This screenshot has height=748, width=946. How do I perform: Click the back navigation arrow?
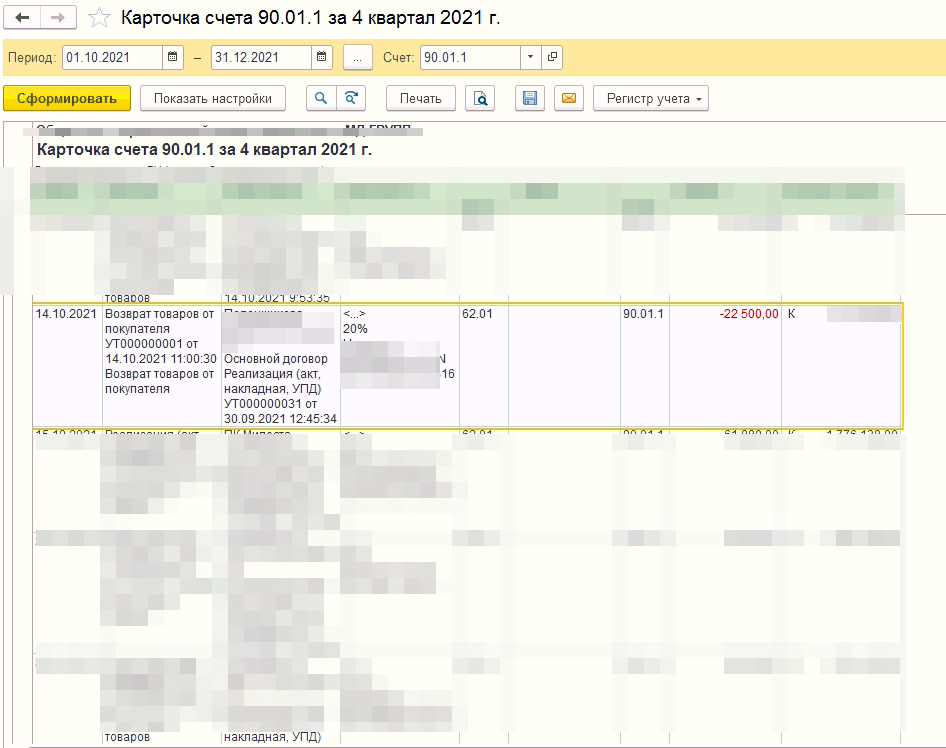tap(23, 18)
